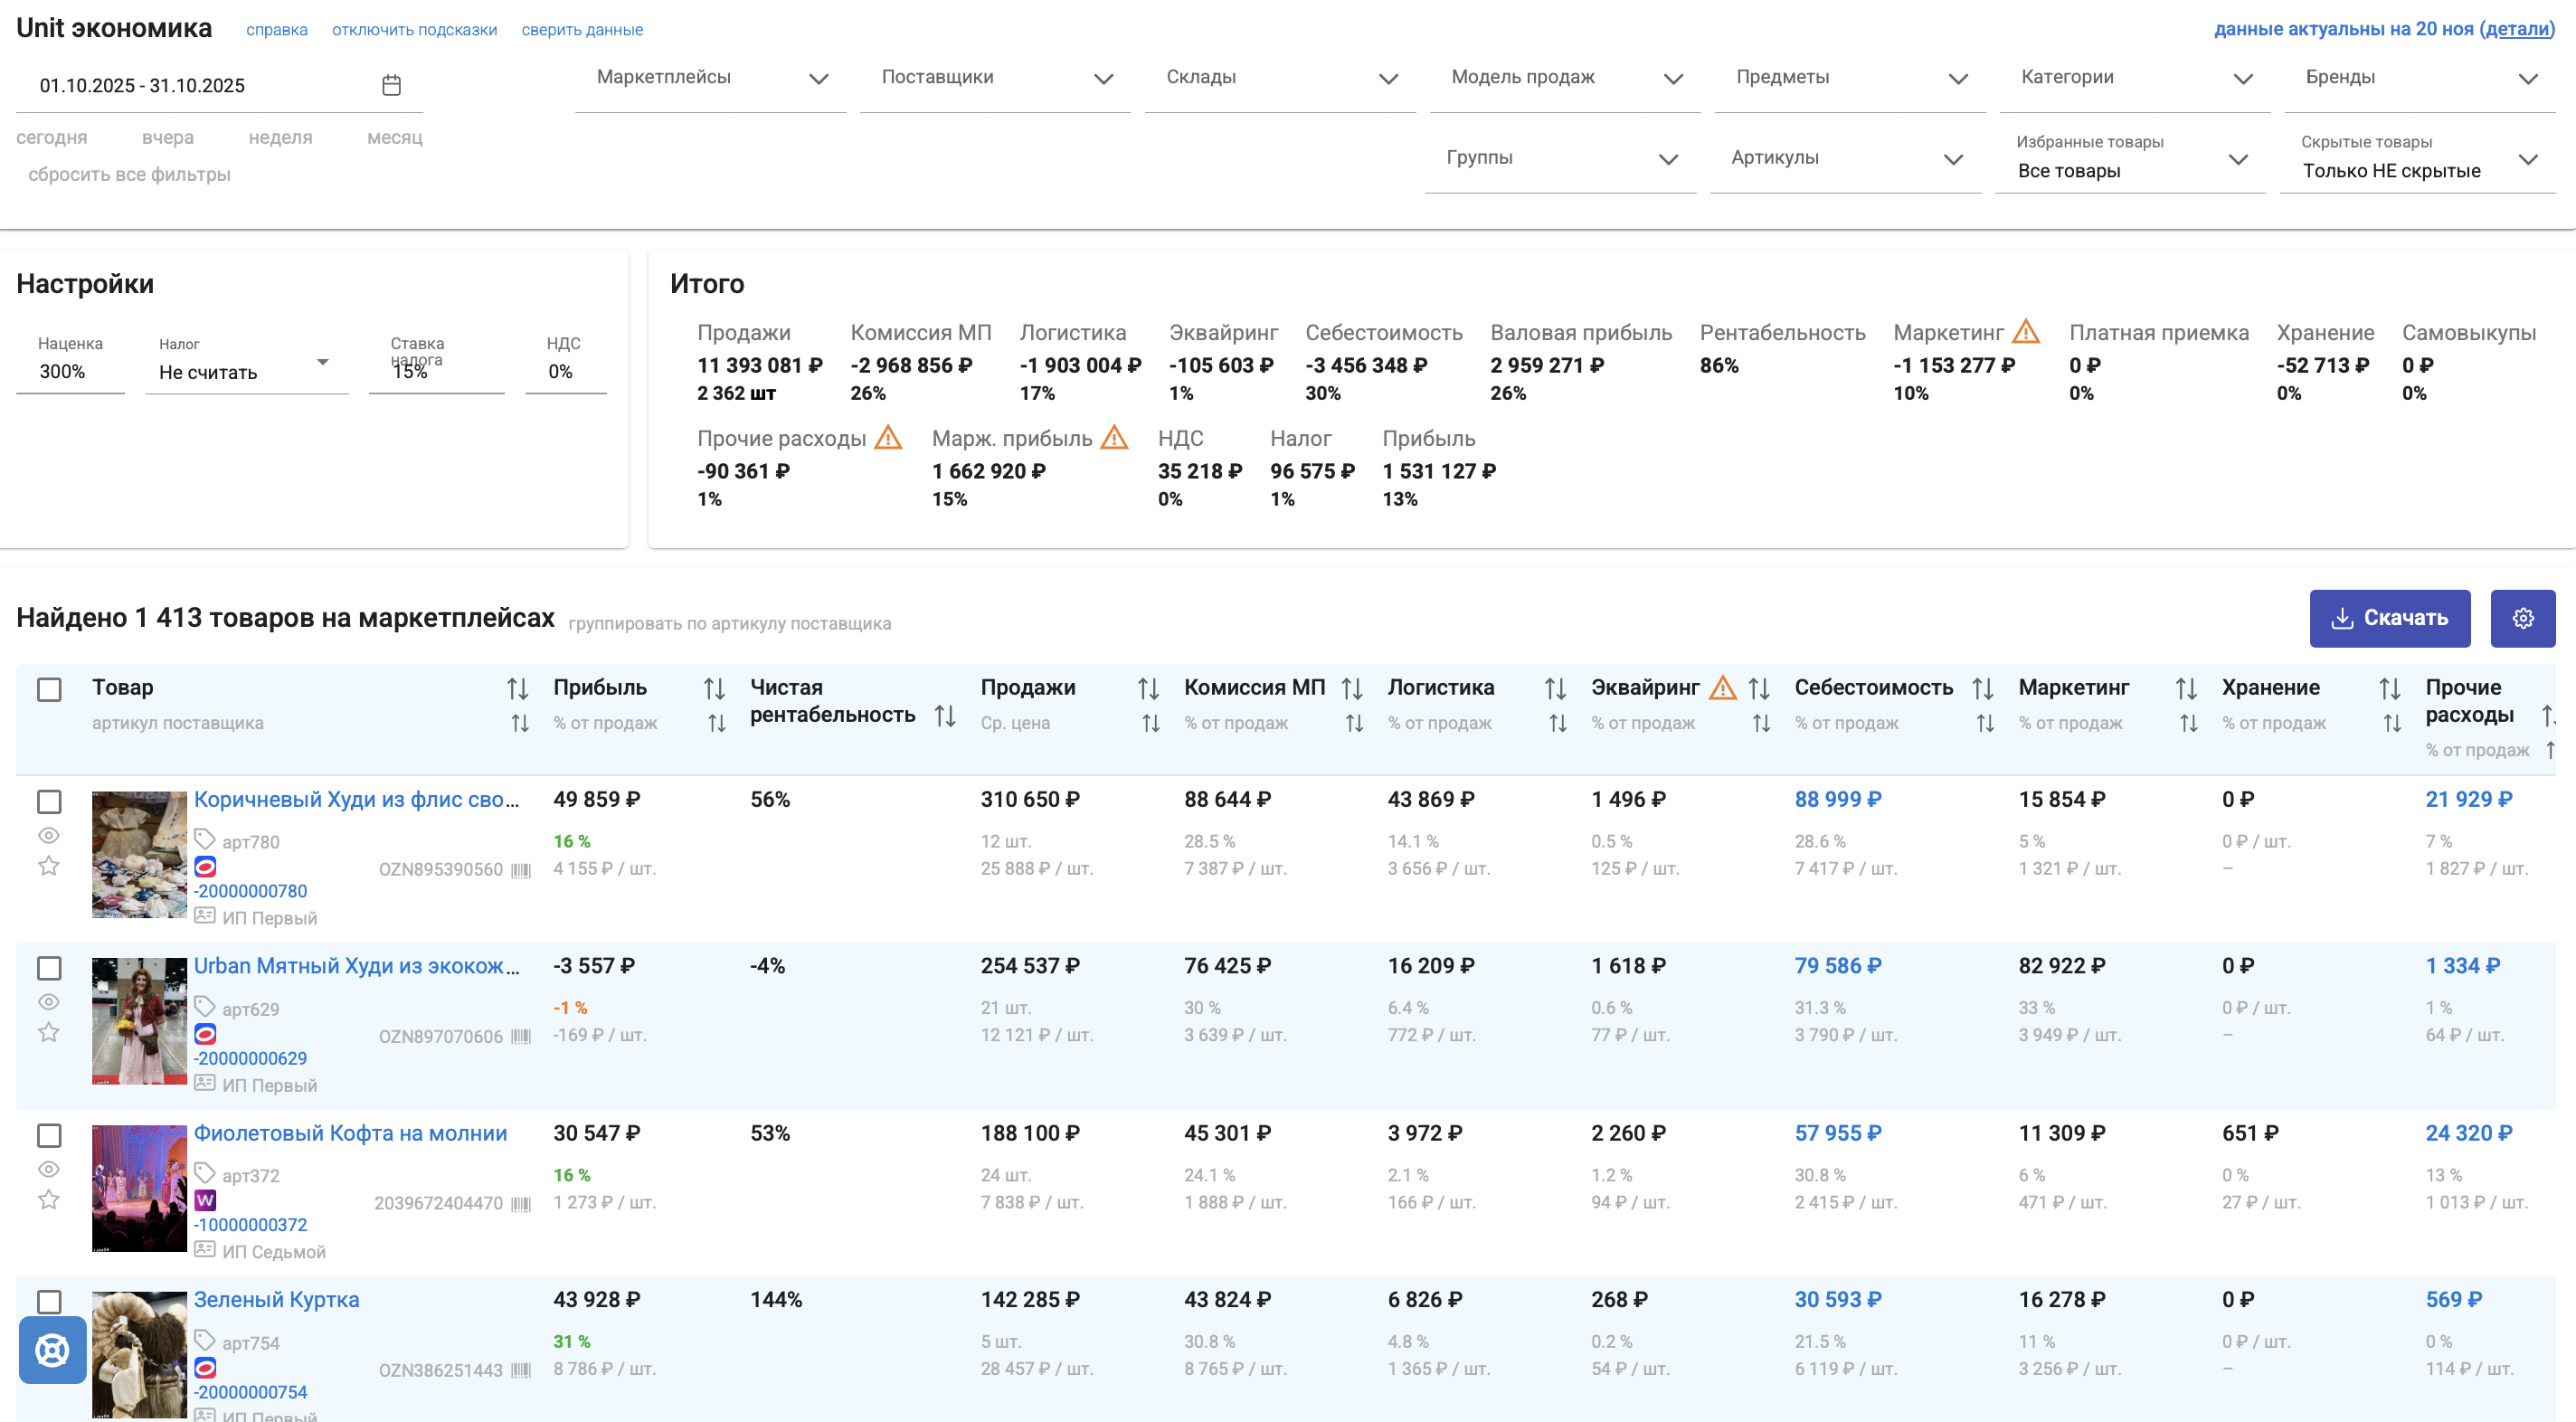Sort table by Прибыль column arrows
Screen dimensions: 2576x1422
[x=714, y=688]
